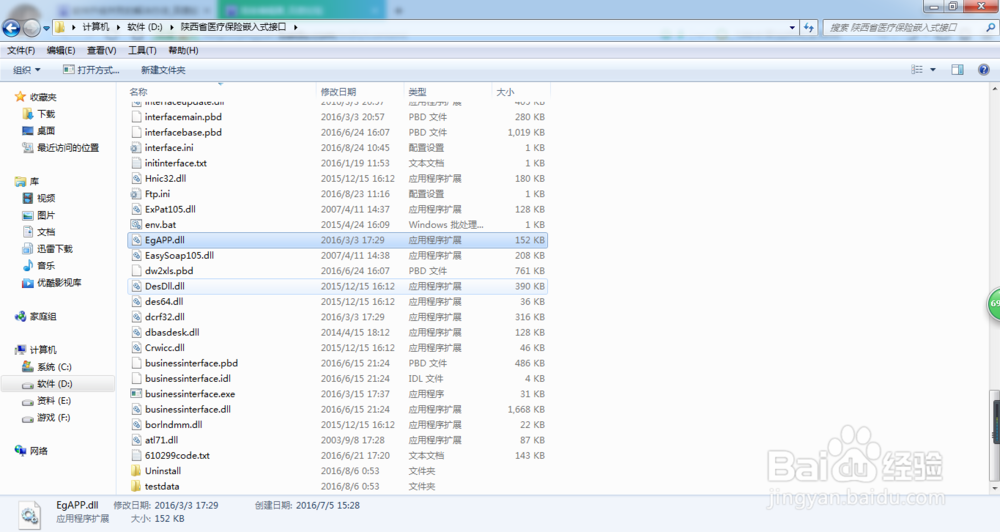Image resolution: width=1000 pixels, height=532 pixels.
Task: Select the Uninstall folder icon
Action: tap(136, 471)
